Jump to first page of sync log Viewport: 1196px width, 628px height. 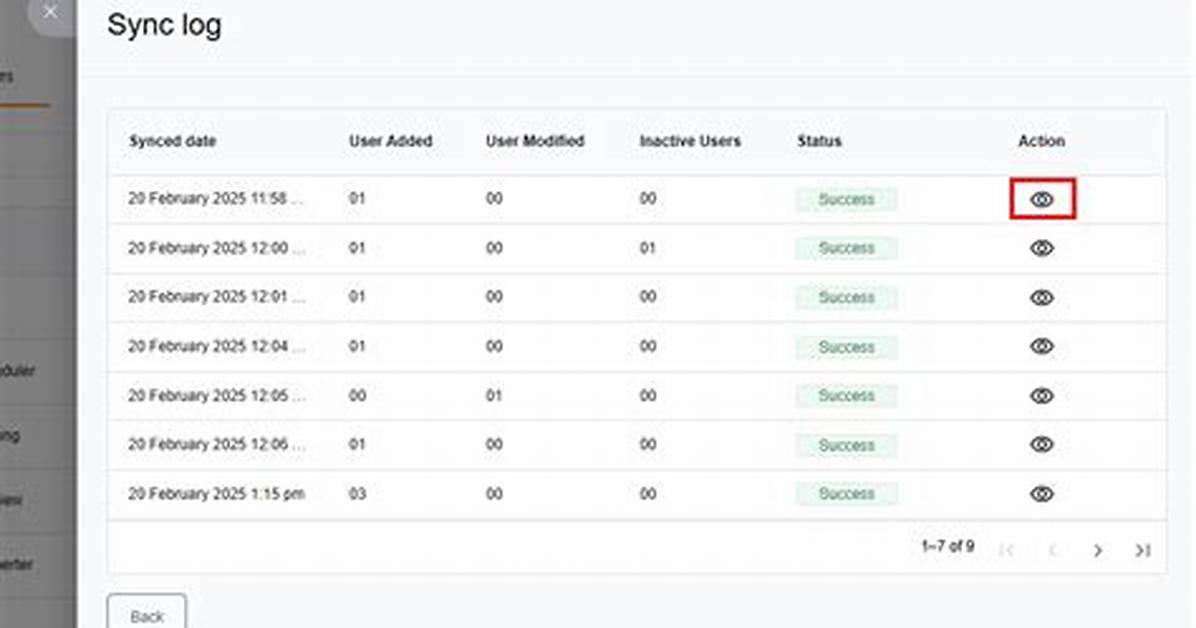tap(1007, 550)
